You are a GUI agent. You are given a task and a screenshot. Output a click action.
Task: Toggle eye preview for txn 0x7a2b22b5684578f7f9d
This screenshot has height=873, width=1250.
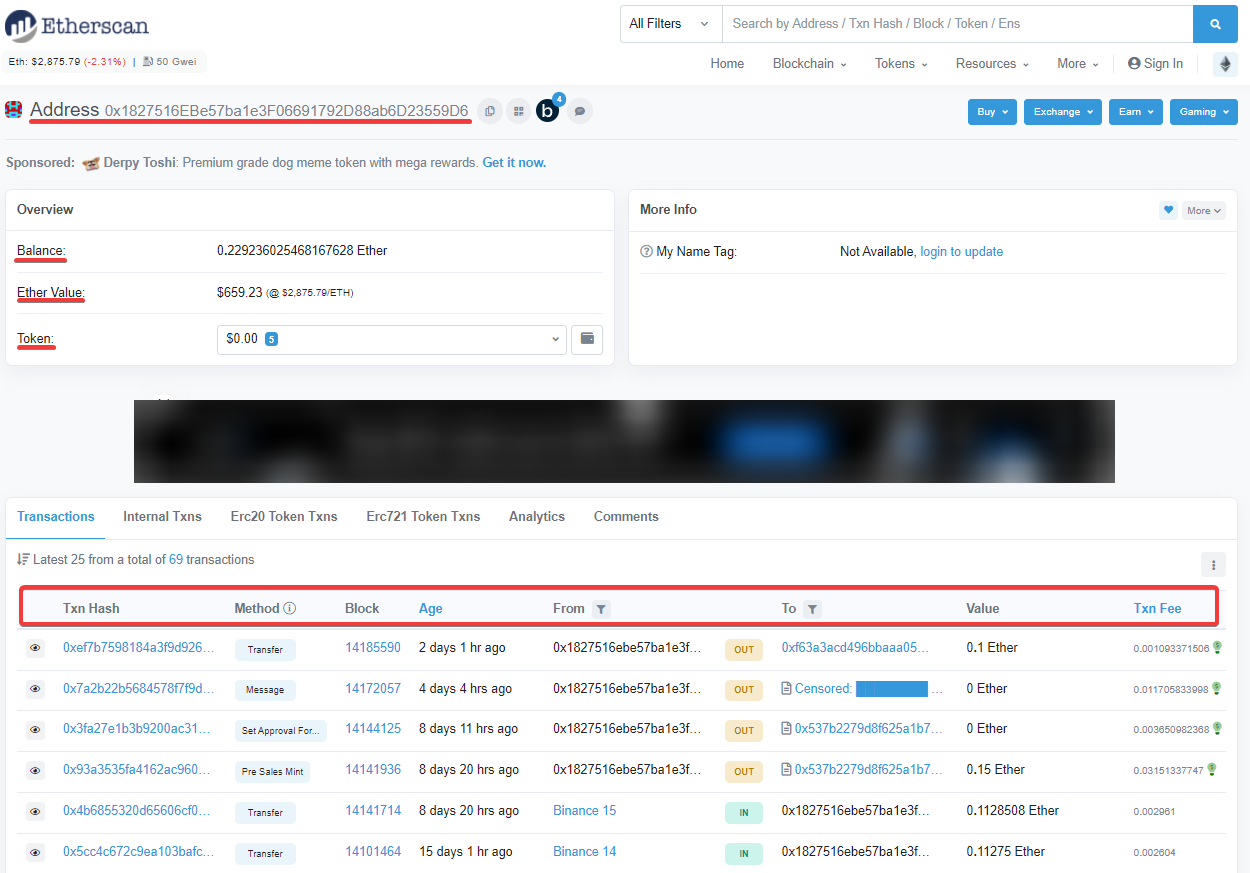click(35, 689)
